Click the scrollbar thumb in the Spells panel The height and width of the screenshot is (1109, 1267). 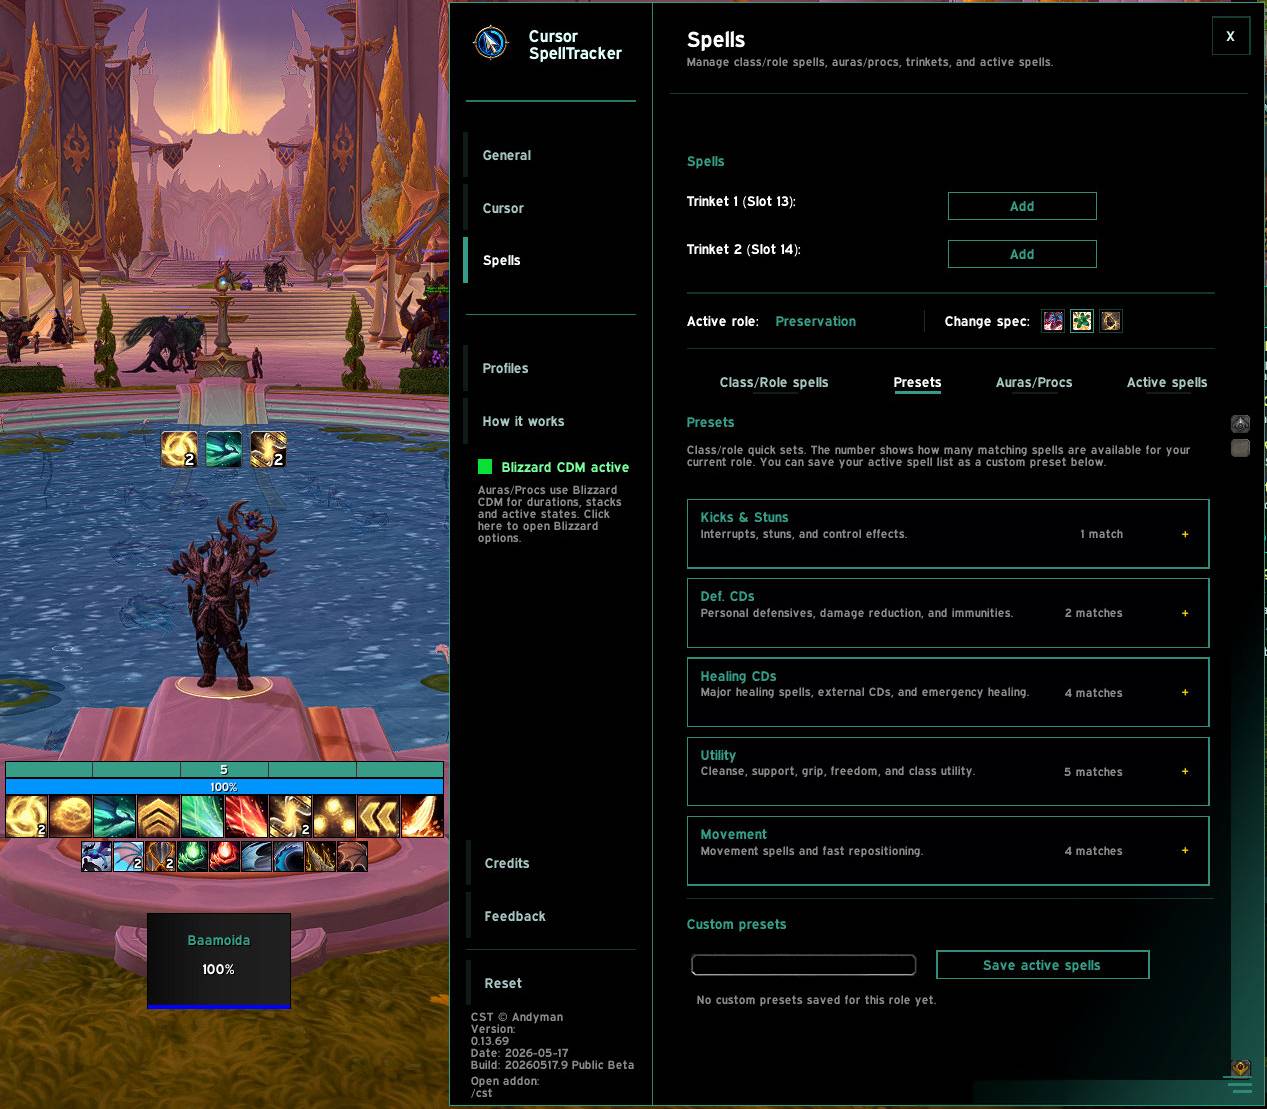click(1240, 448)
